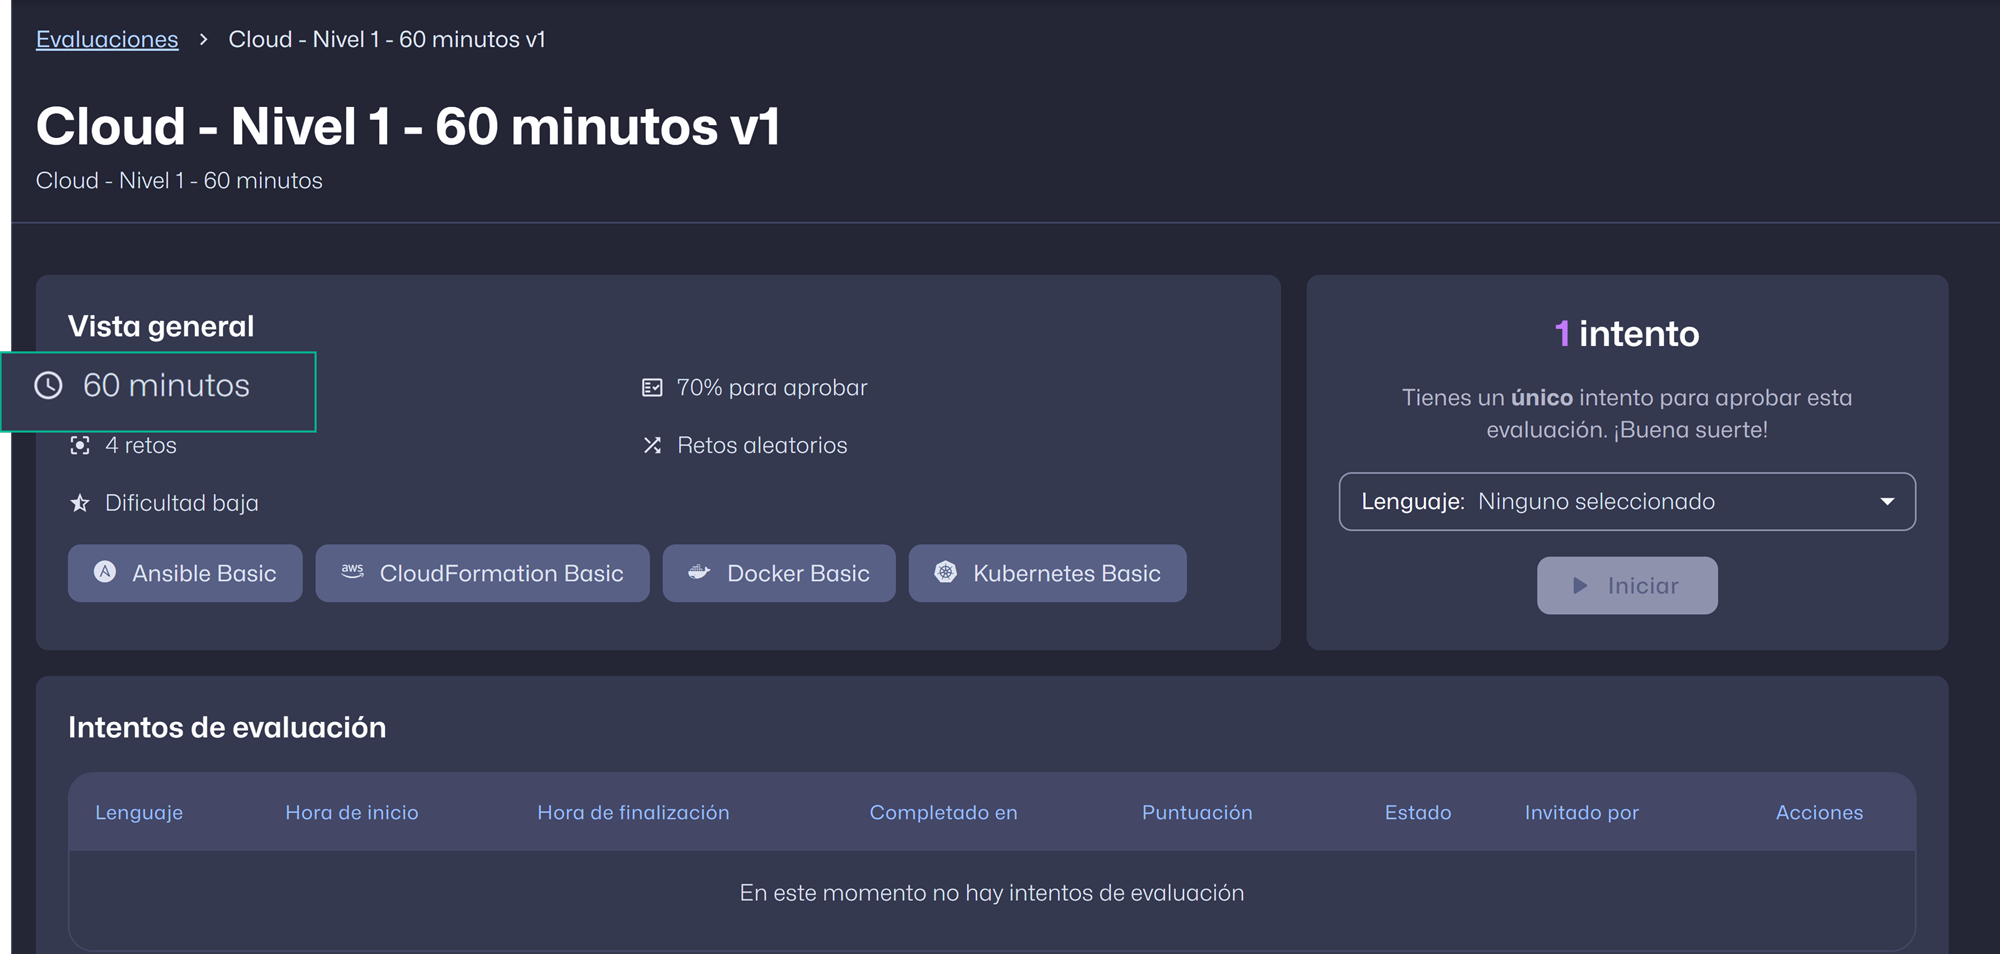Viewport: 2000px width, 954px height.
Task: Click the Dificultad baja star icon
Action: (x=80, y=503)
